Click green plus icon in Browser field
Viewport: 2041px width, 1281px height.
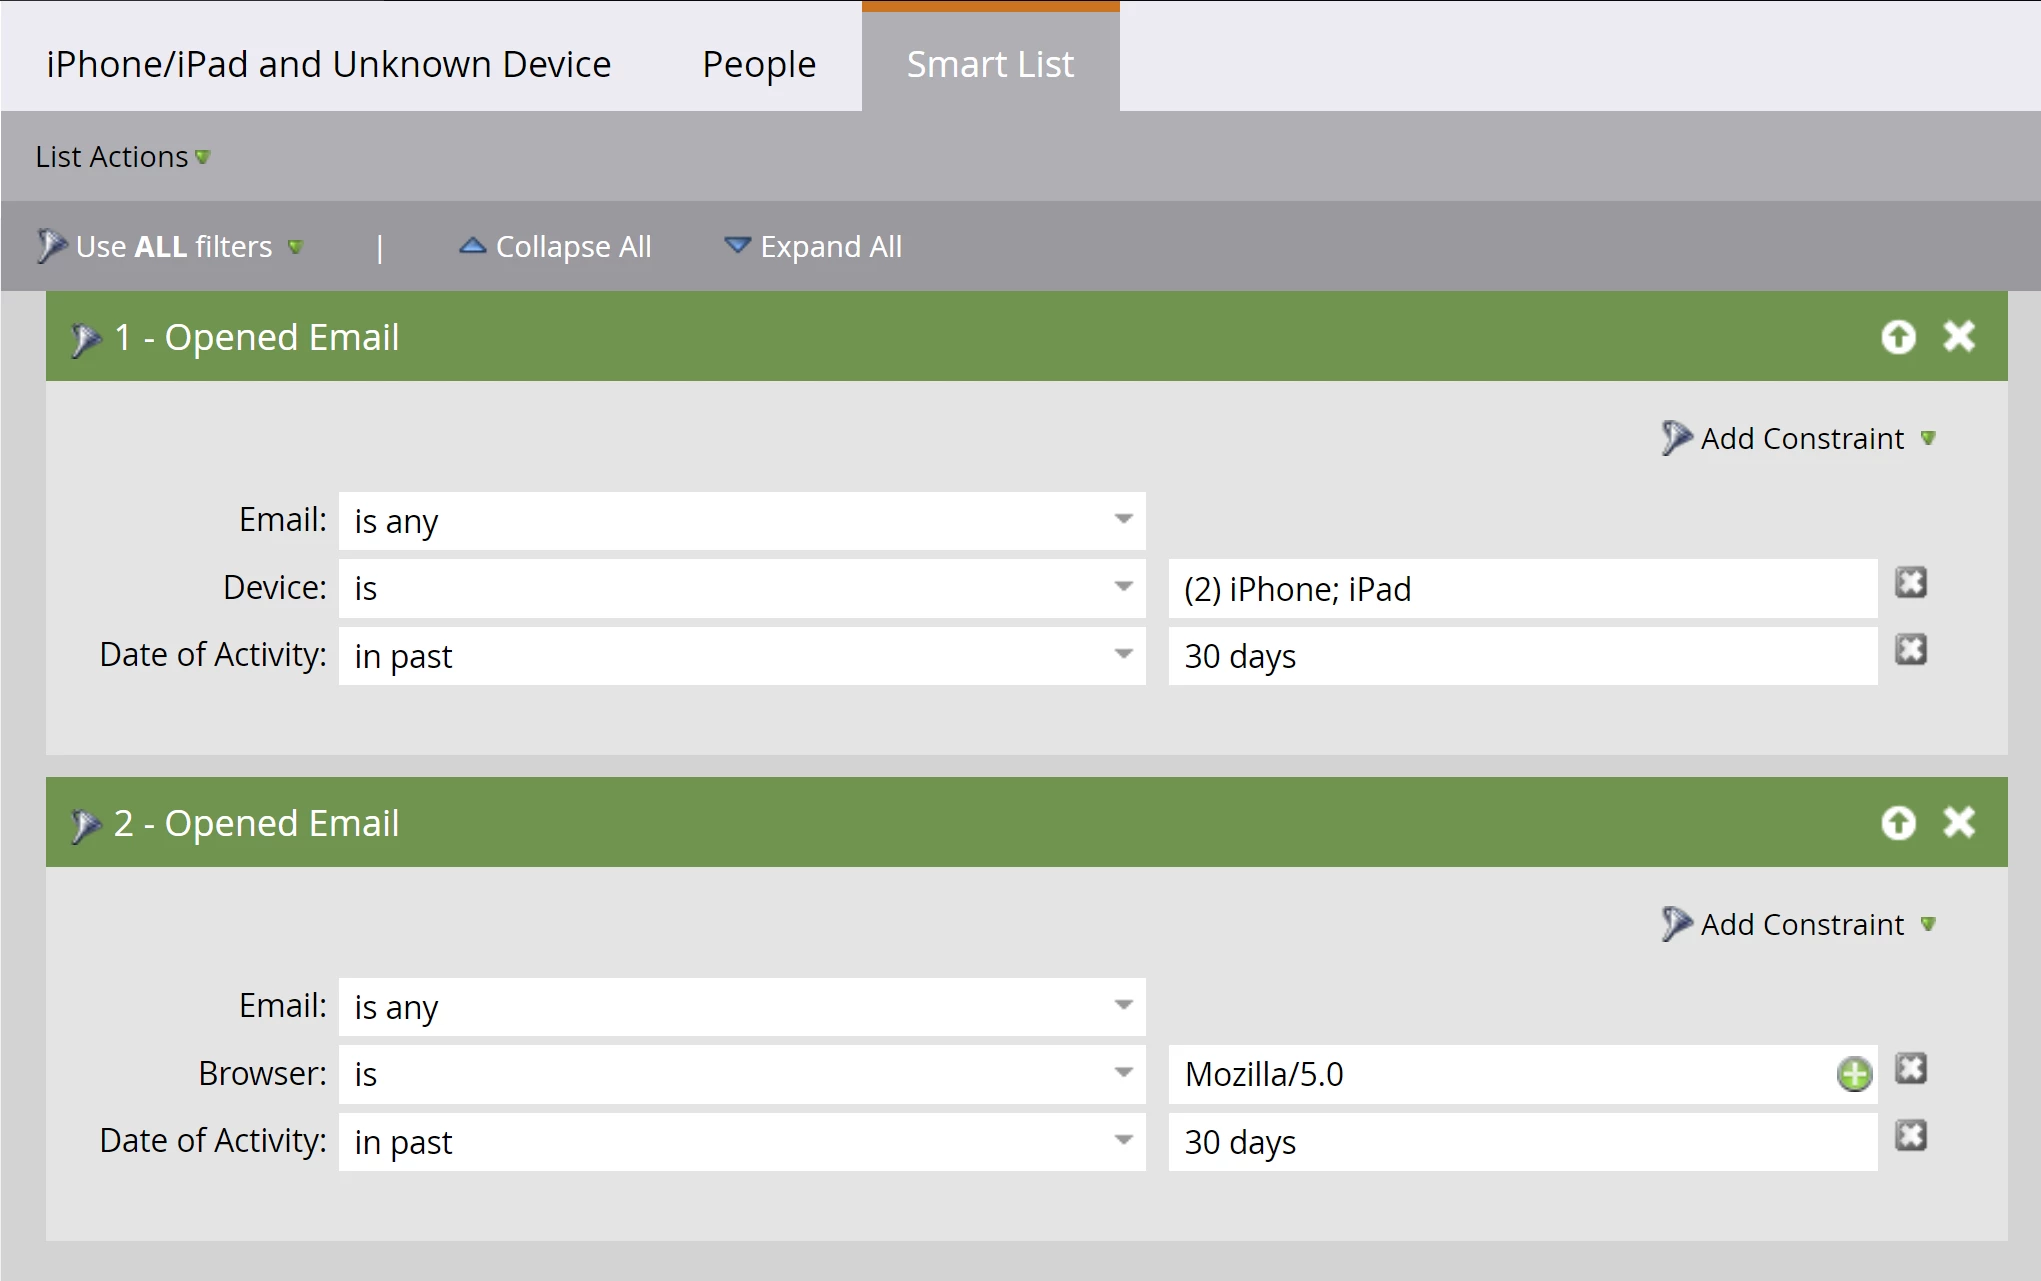pos(1853,1075)
